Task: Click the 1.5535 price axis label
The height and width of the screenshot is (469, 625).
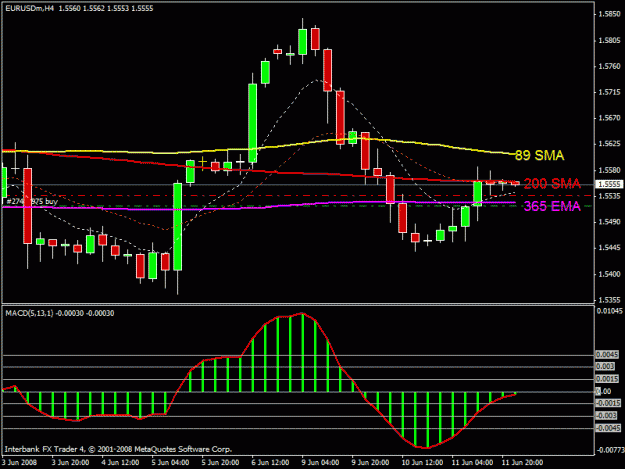Action: pos(609,196)
